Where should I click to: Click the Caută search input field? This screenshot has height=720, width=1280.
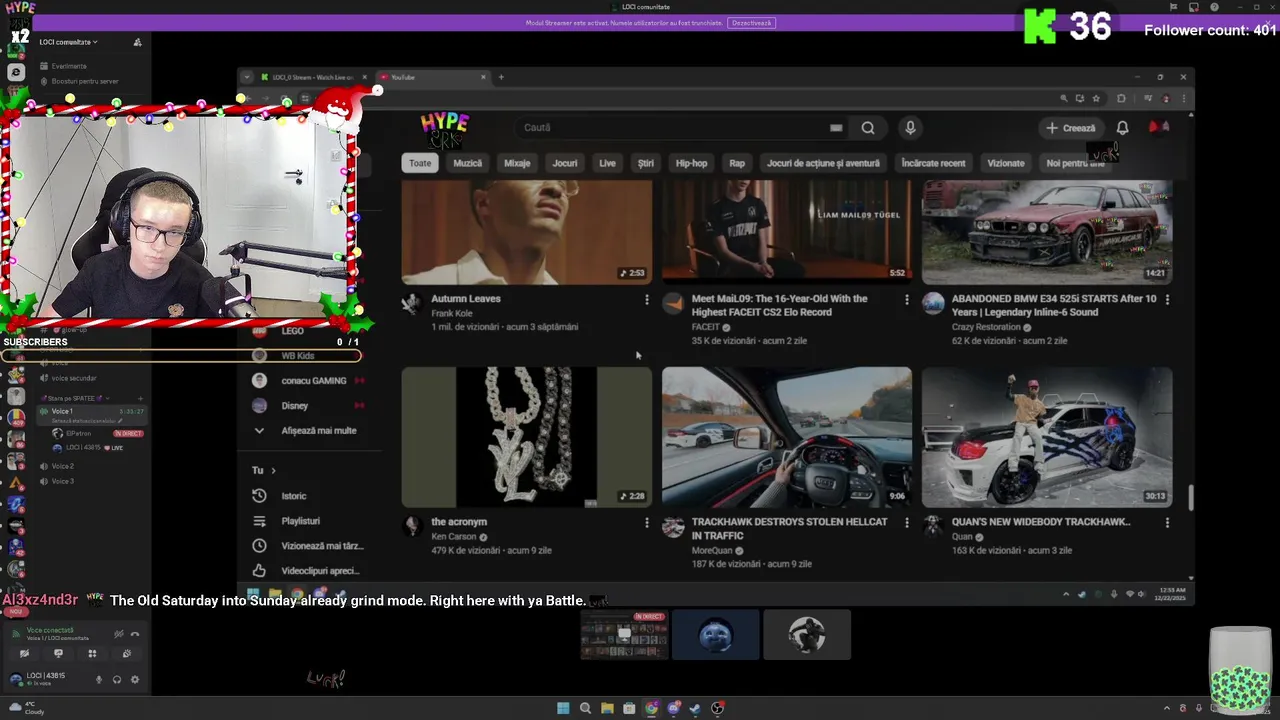680,128
